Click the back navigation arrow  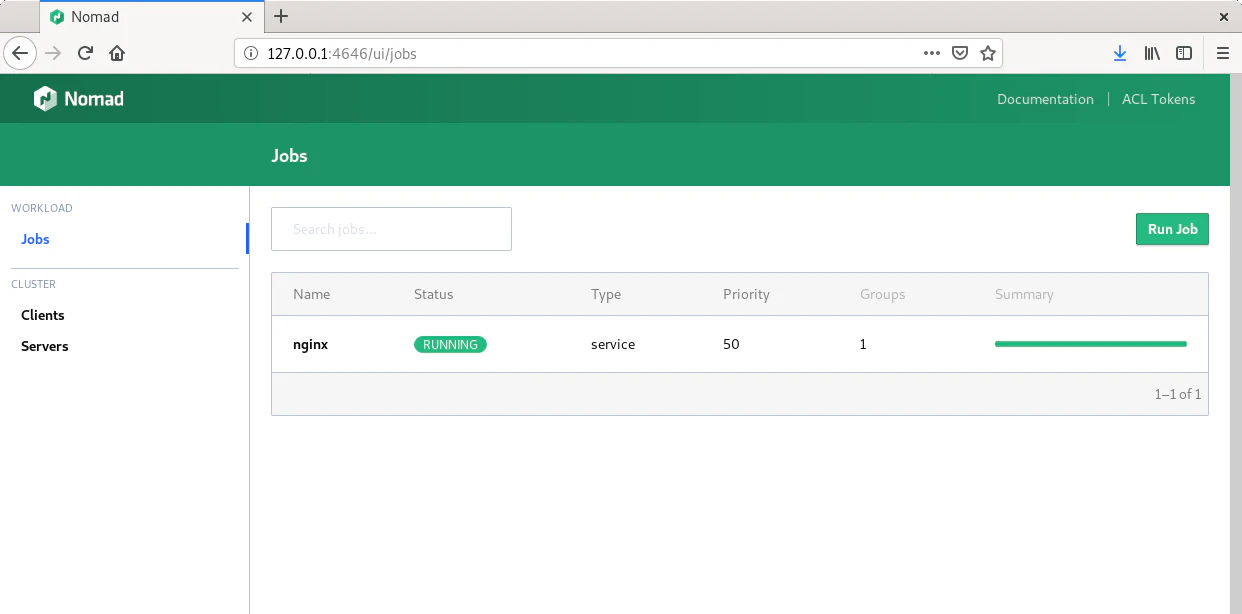click(x=20, y=54)
